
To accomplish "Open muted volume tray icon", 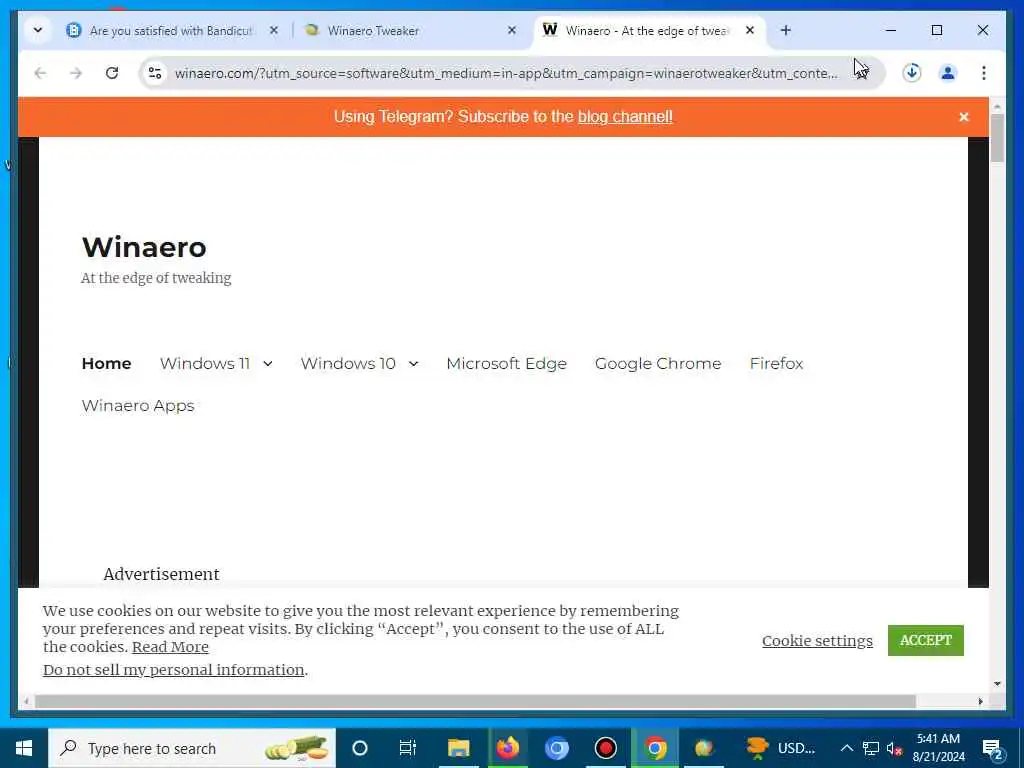I will pos(895,748).
